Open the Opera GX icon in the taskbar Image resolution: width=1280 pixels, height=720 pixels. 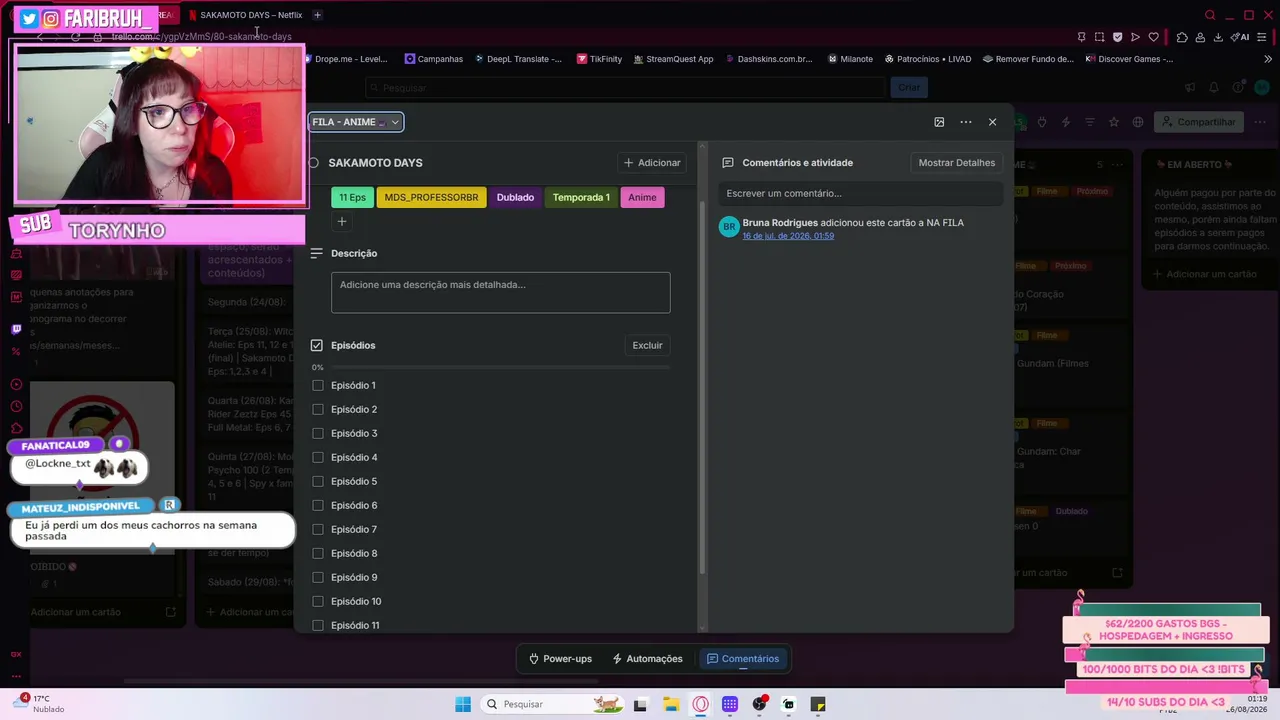701,704
